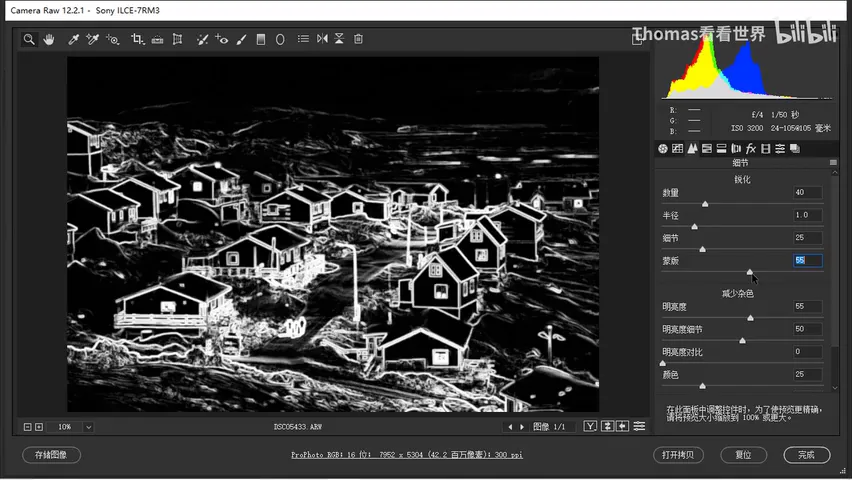The height and width of the screenshot is (480, 852).
Task: Select the Transform tool
Action: pyautogui.click(x=177, y=39)
